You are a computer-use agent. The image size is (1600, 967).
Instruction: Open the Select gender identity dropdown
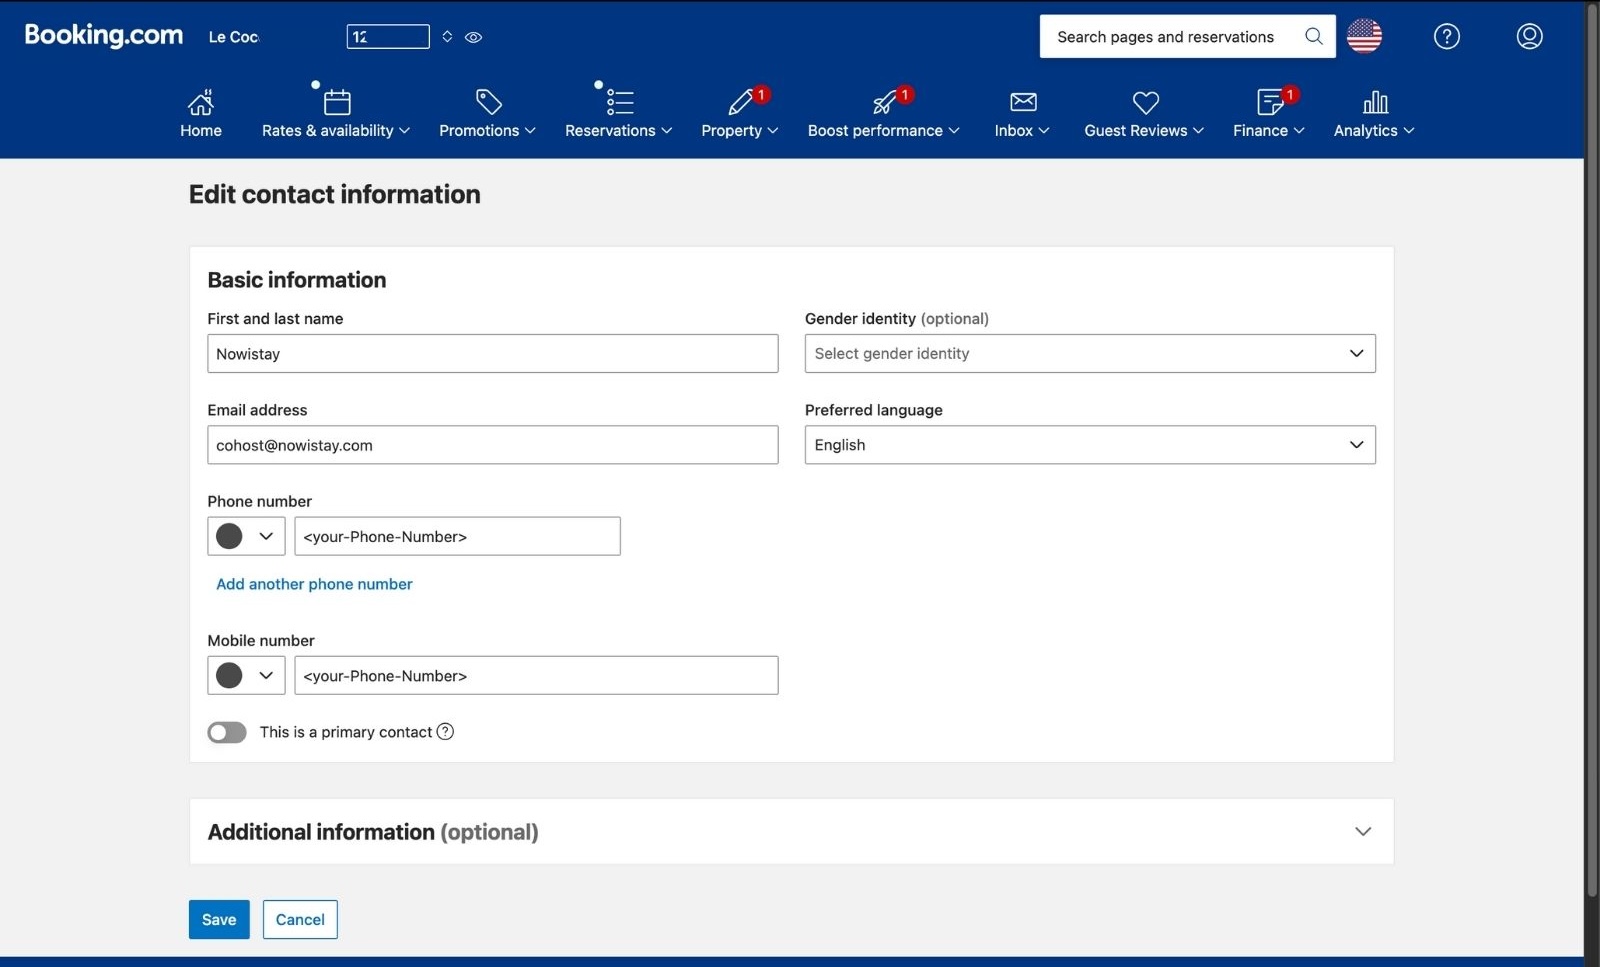coord(1089,353)
